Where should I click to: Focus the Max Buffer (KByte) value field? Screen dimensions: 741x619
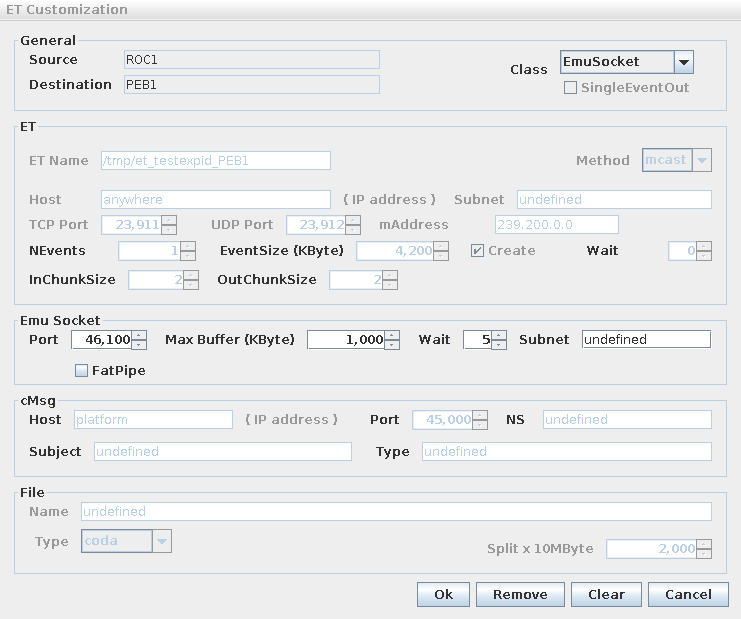pos(345,340)
